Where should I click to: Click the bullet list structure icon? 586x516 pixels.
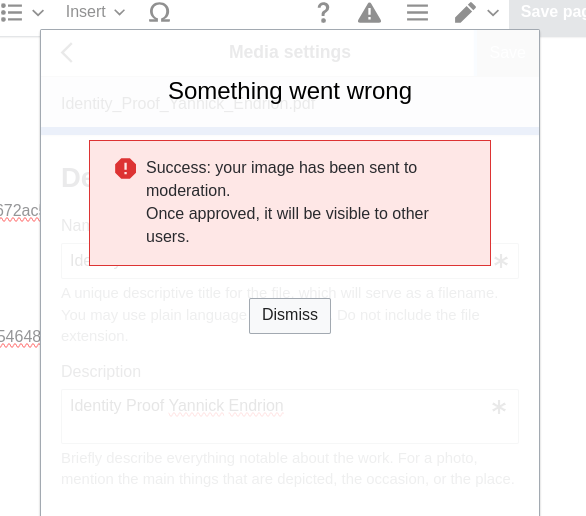click(x=12, y=13)
